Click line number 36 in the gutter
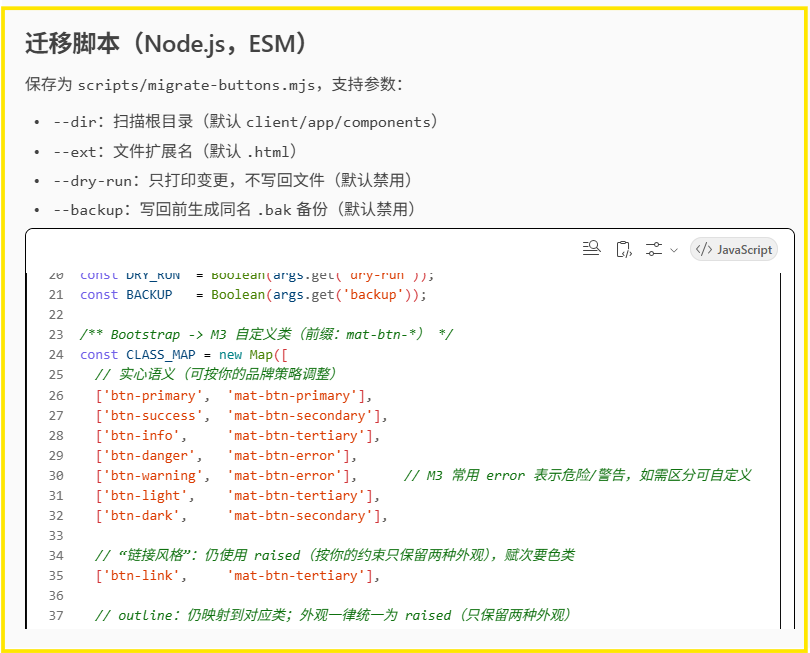The width and height of the screenshot is (810, 653). 56,596
